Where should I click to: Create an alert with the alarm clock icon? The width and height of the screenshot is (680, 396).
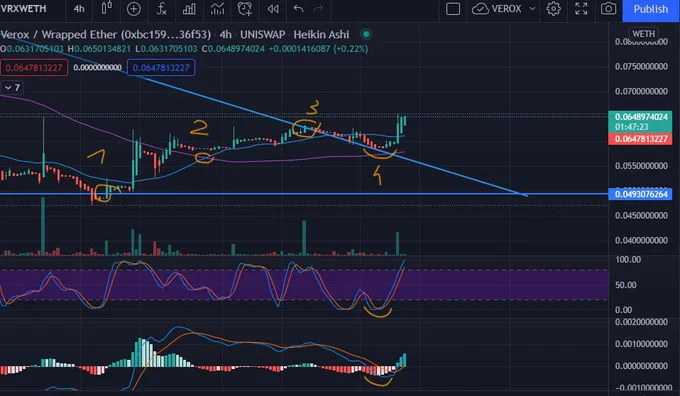pos(245,9)
